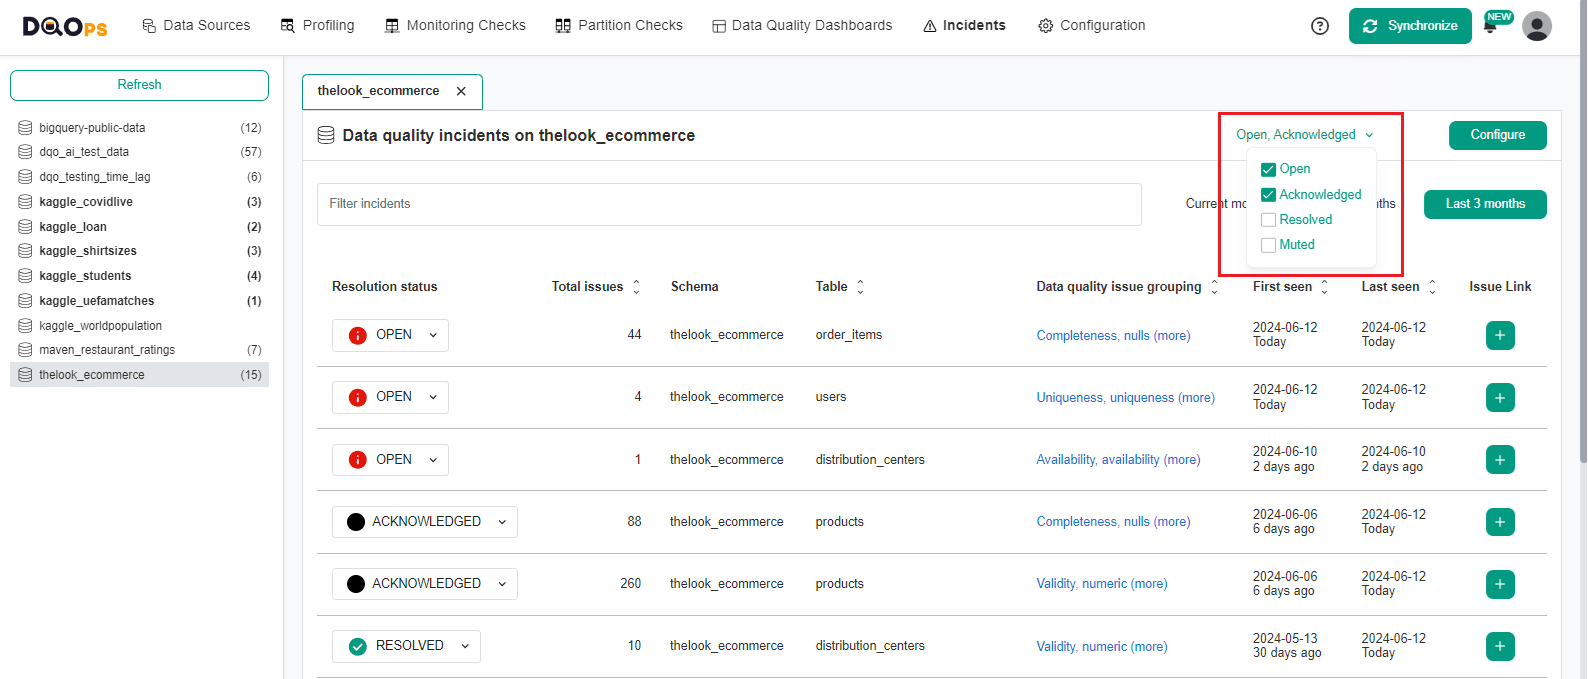Open Validity, numeric link for products
Image resolution: width=1588 pixels, height=679 pixels.
point(1101,584)
